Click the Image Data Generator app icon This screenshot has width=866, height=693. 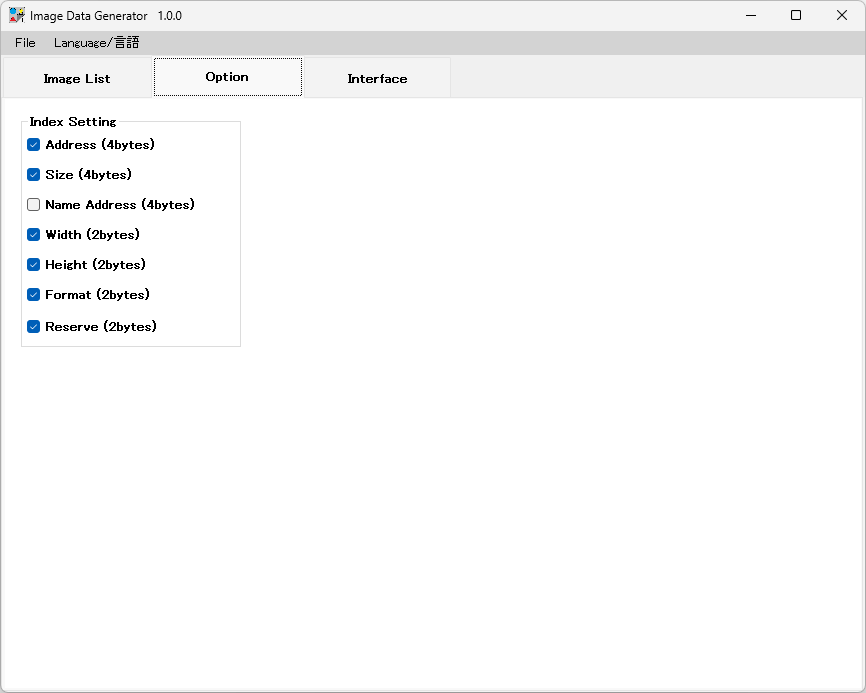17,15
